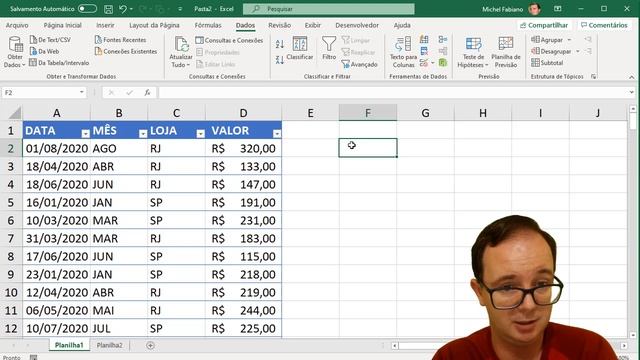Image resolution: width=640 pixels, height=360 pixels.
Task: Collapse the ribbon with the chevron
Action: [631, 77]
